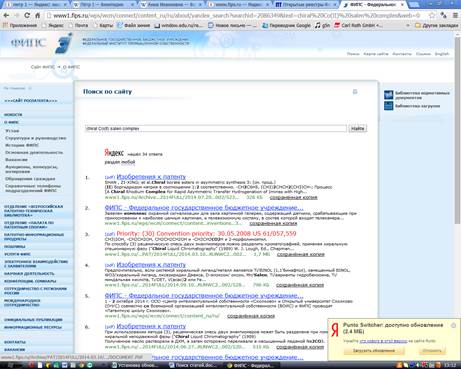Open ОФИЦИАЛЬНЫЕ ПУБЛИКАЦИИ sidebar section
This screenshot has width=461, height=369.
[33, 320]
